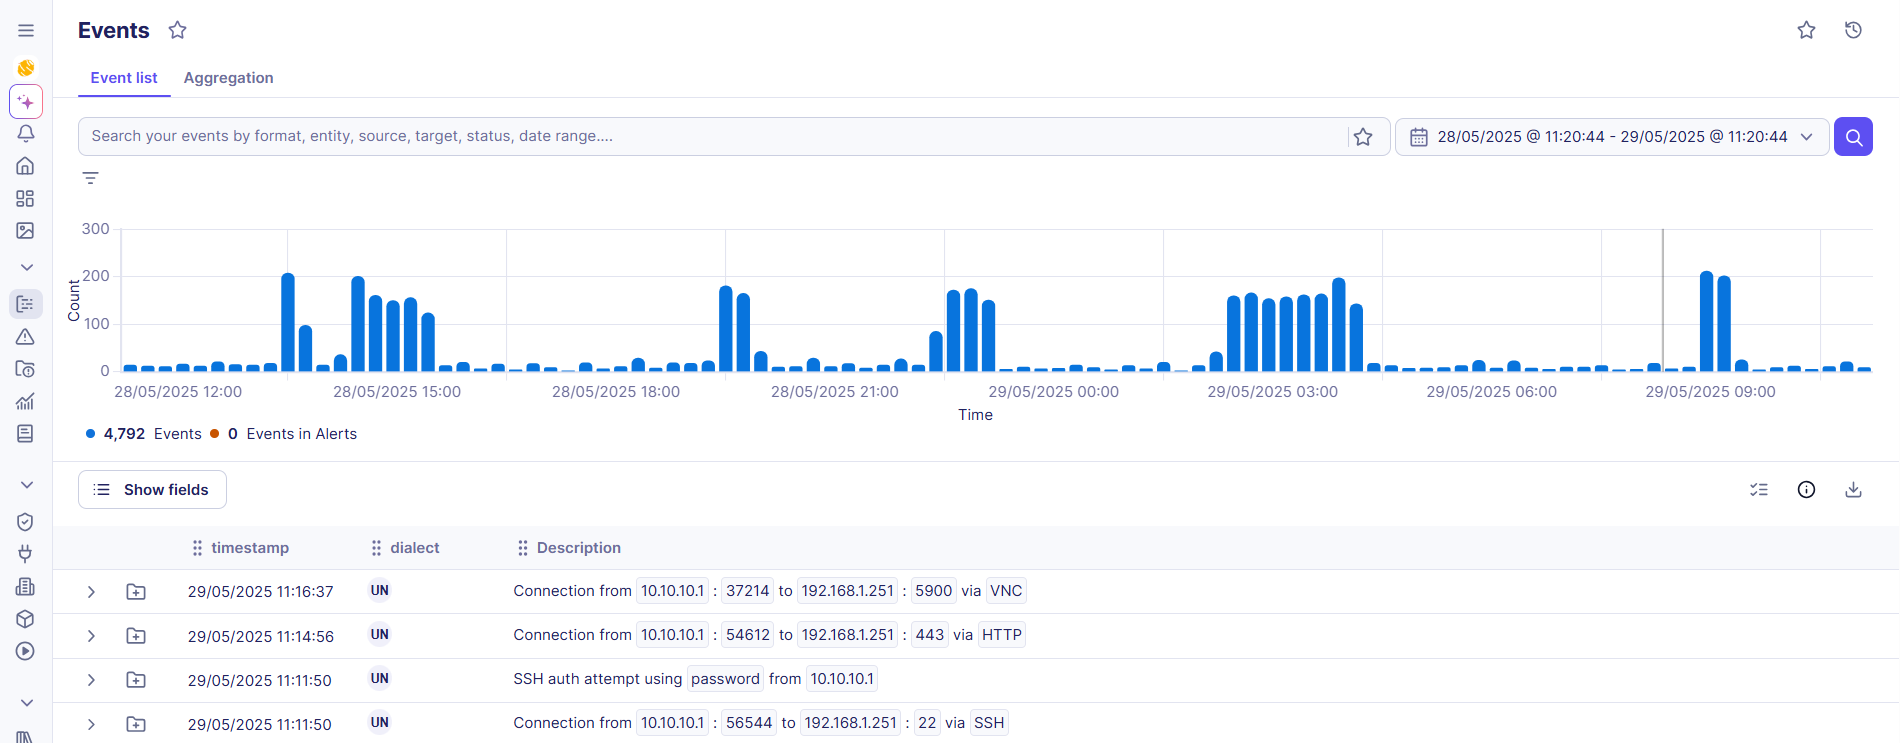Toggle the orange Events in Alerts legend
Screen dimensions: 1900x743
tap(283, 434)
